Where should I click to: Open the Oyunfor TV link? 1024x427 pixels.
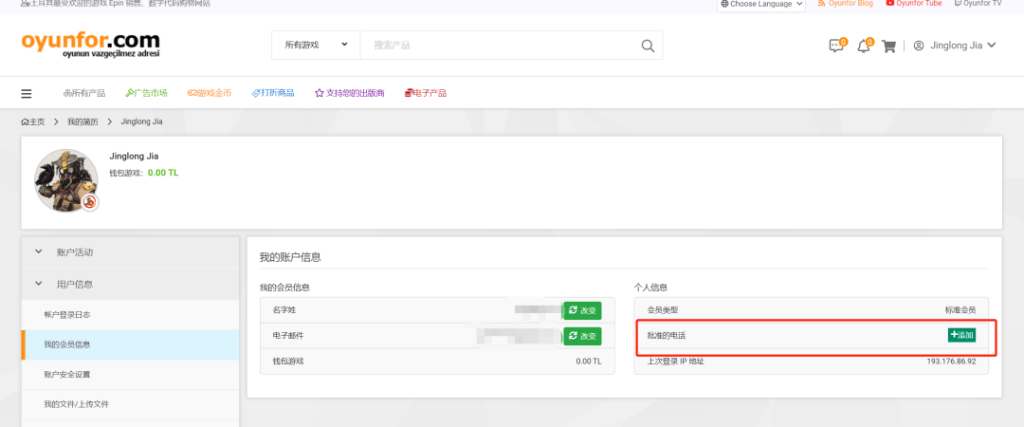click(x=978, y=3)
